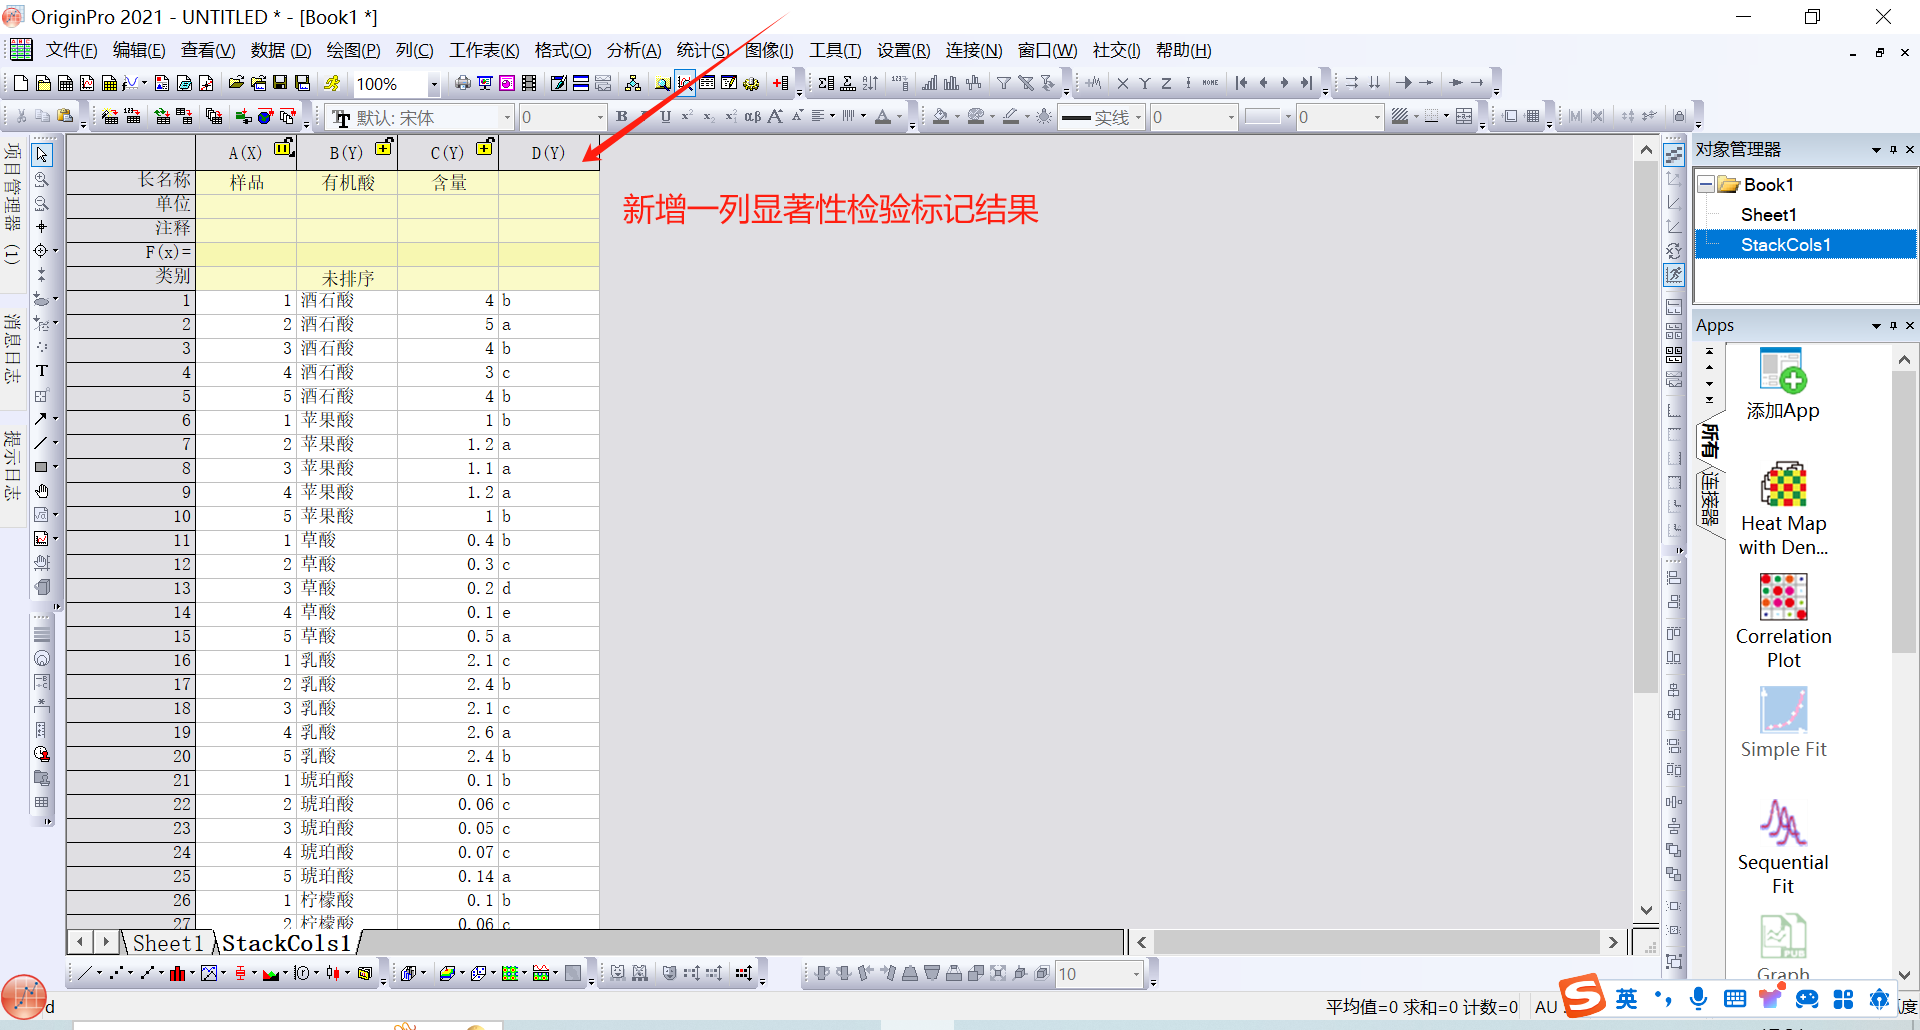The image size is (1920, 1030).
Task: Click the Pointer selection tool
Action: 42,155
